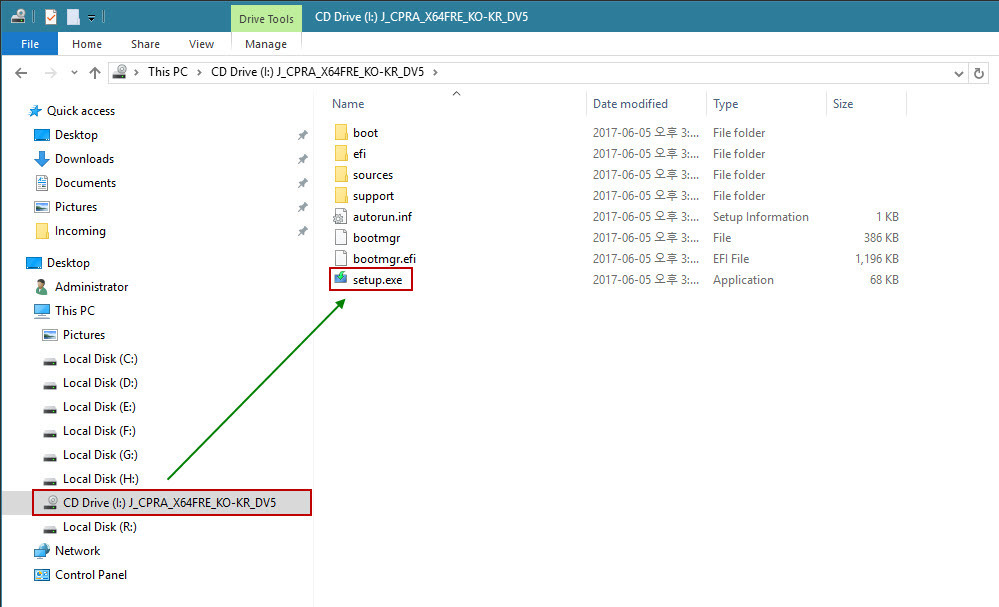Select the Desktop root tree node

[68, 263]
